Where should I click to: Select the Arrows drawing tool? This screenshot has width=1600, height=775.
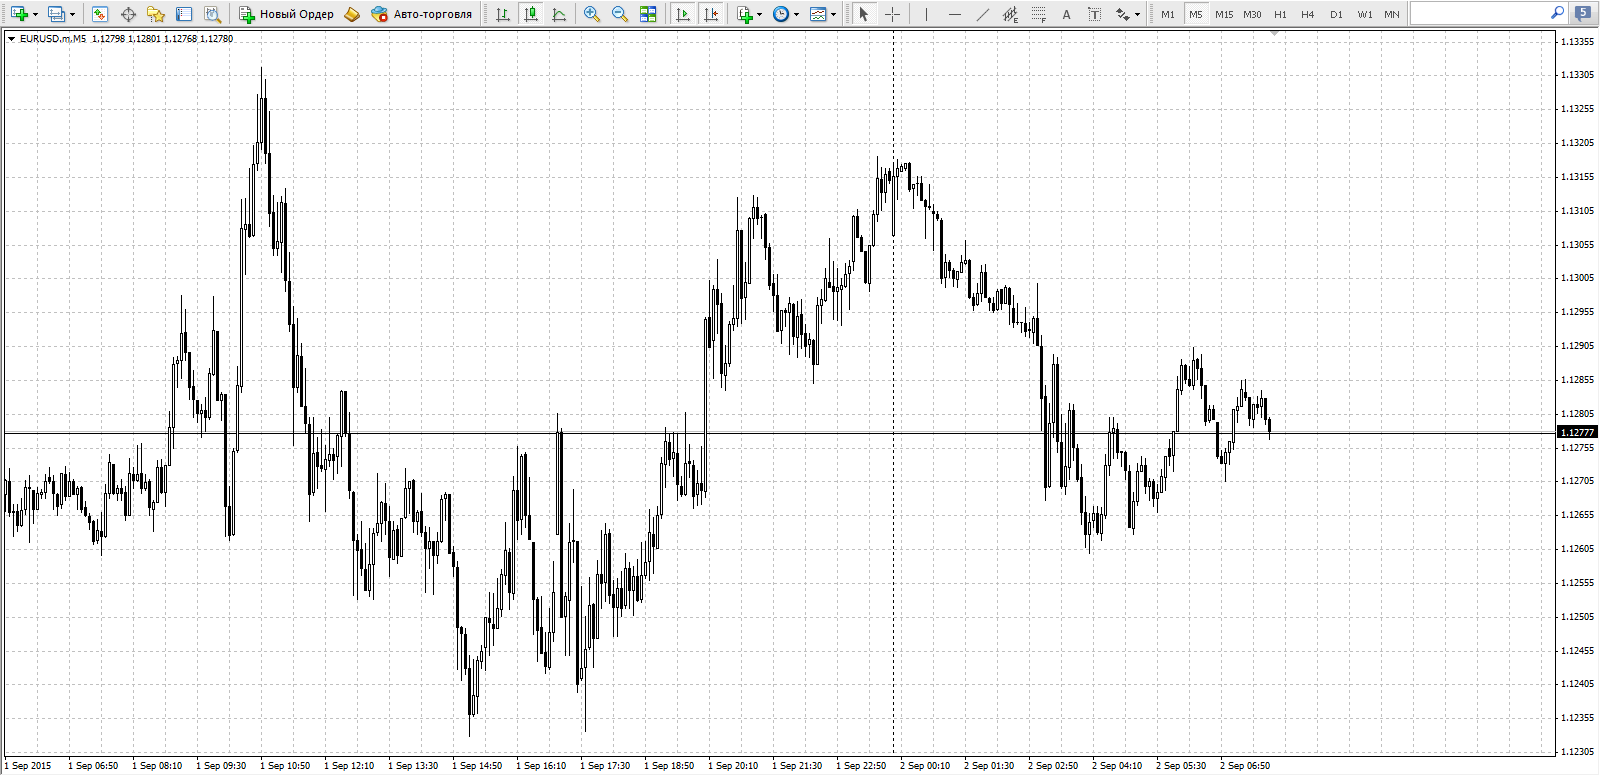tap(1123, 14)
